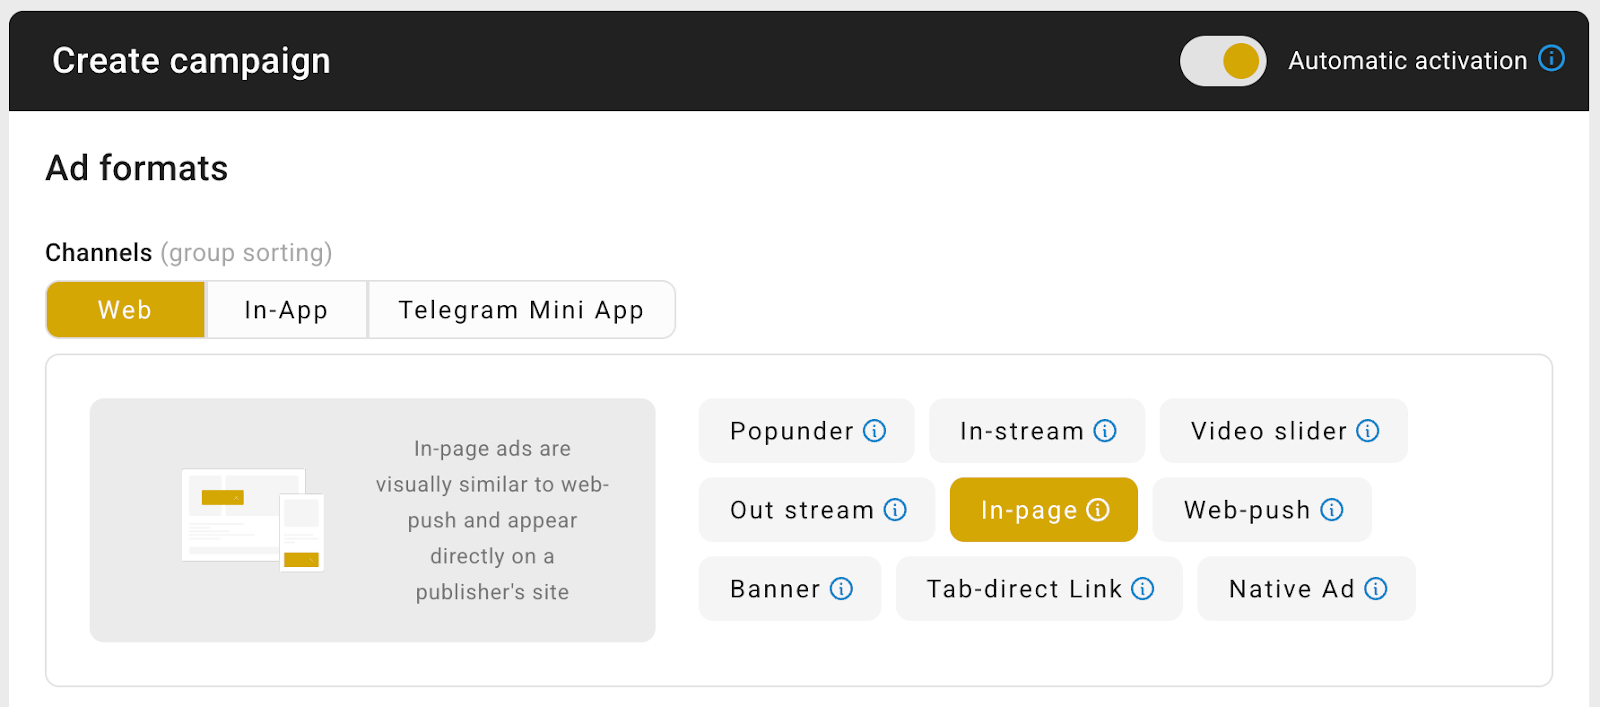
Task: Open the In-stream info icon
Action: pyautogui.click(x=1105, y=431)
